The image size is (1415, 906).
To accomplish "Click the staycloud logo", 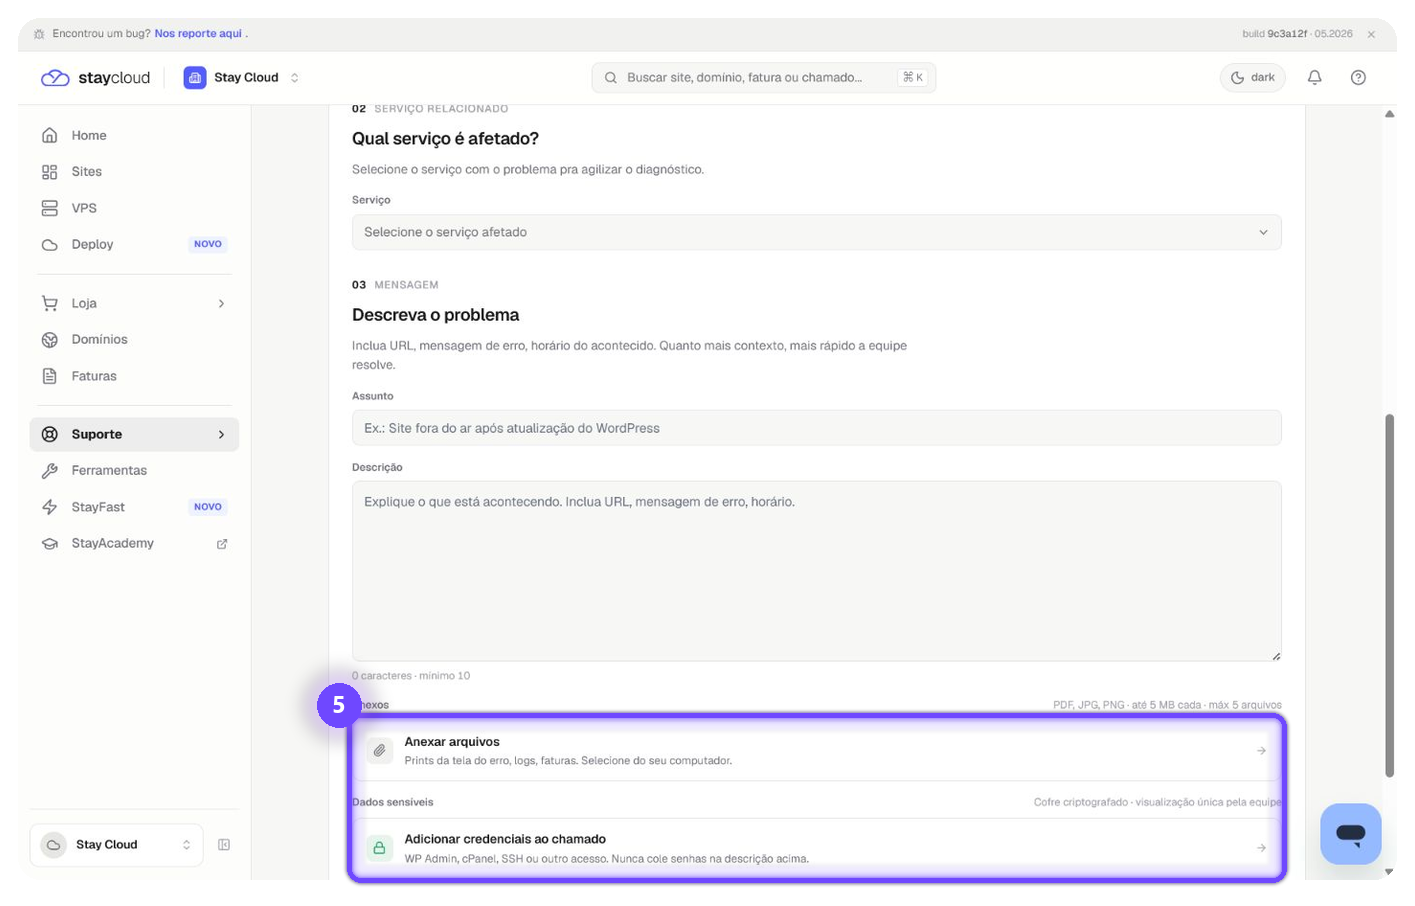I will (x=95, y=78).
